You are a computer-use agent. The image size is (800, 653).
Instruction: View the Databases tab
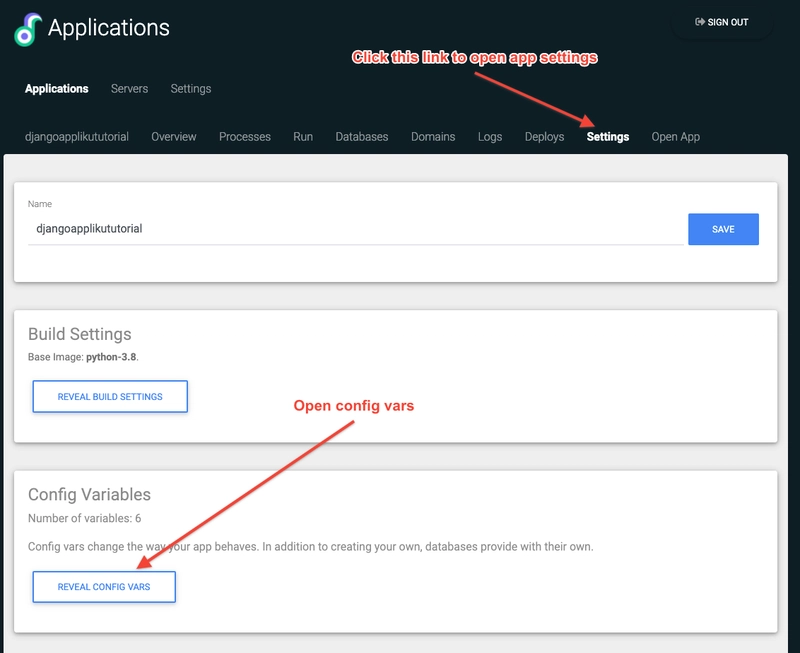point(361,137)
